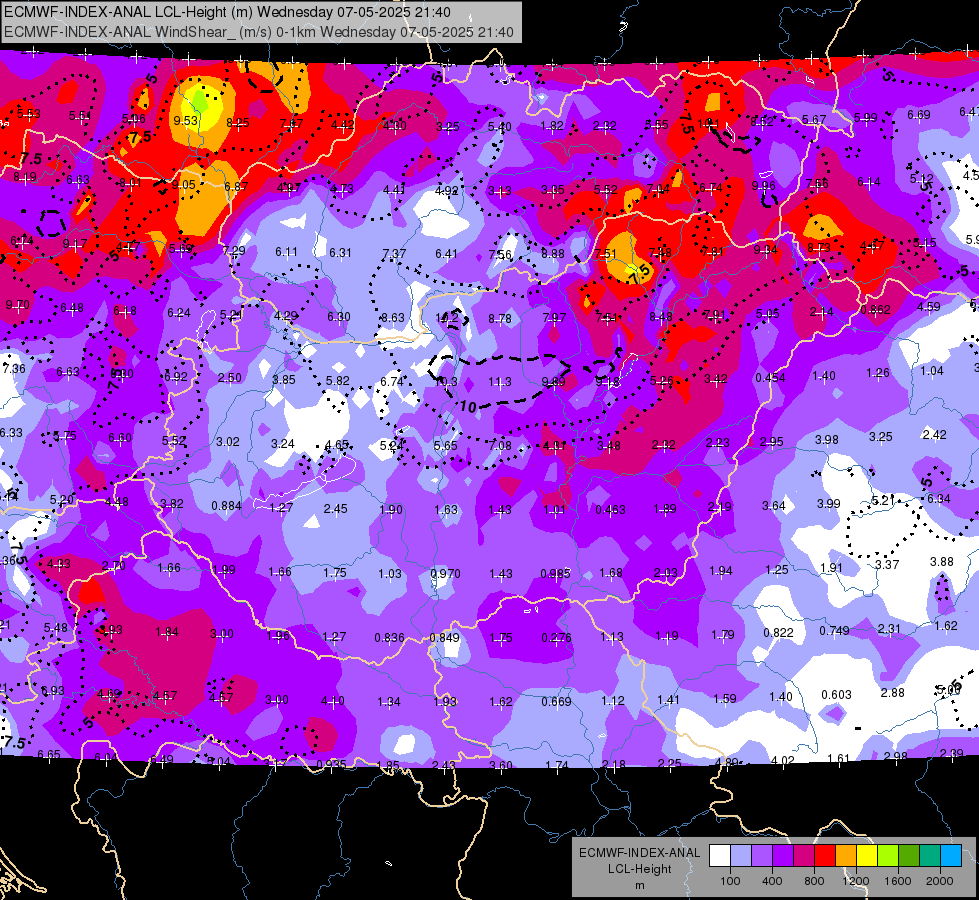
Task: Select the light blue legend swatch at far right
Action: (951, 855)
